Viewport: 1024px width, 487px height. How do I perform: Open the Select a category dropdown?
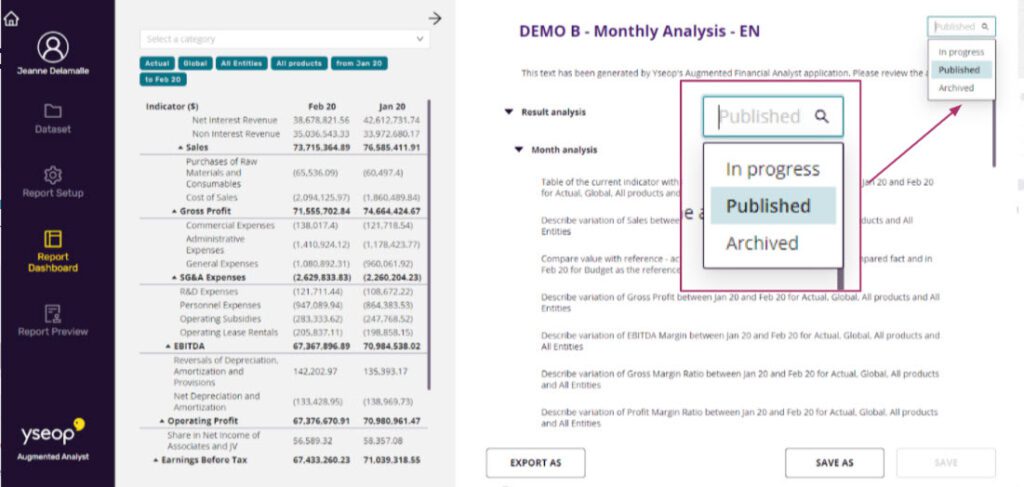click(x=285, y=39)
